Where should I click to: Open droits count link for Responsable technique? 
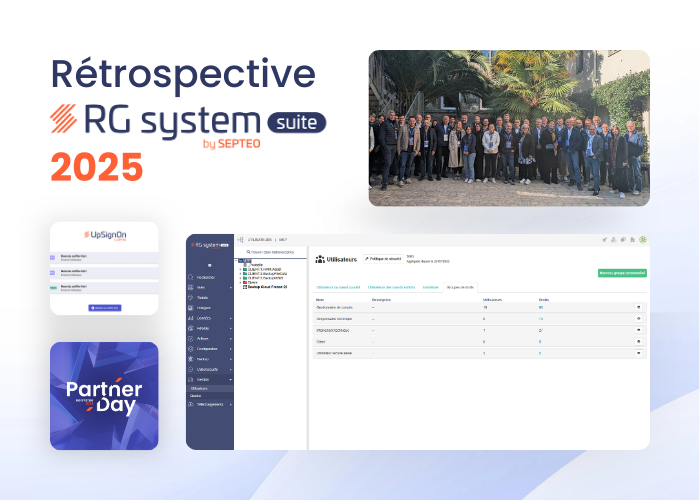click(x=541, y=319)
